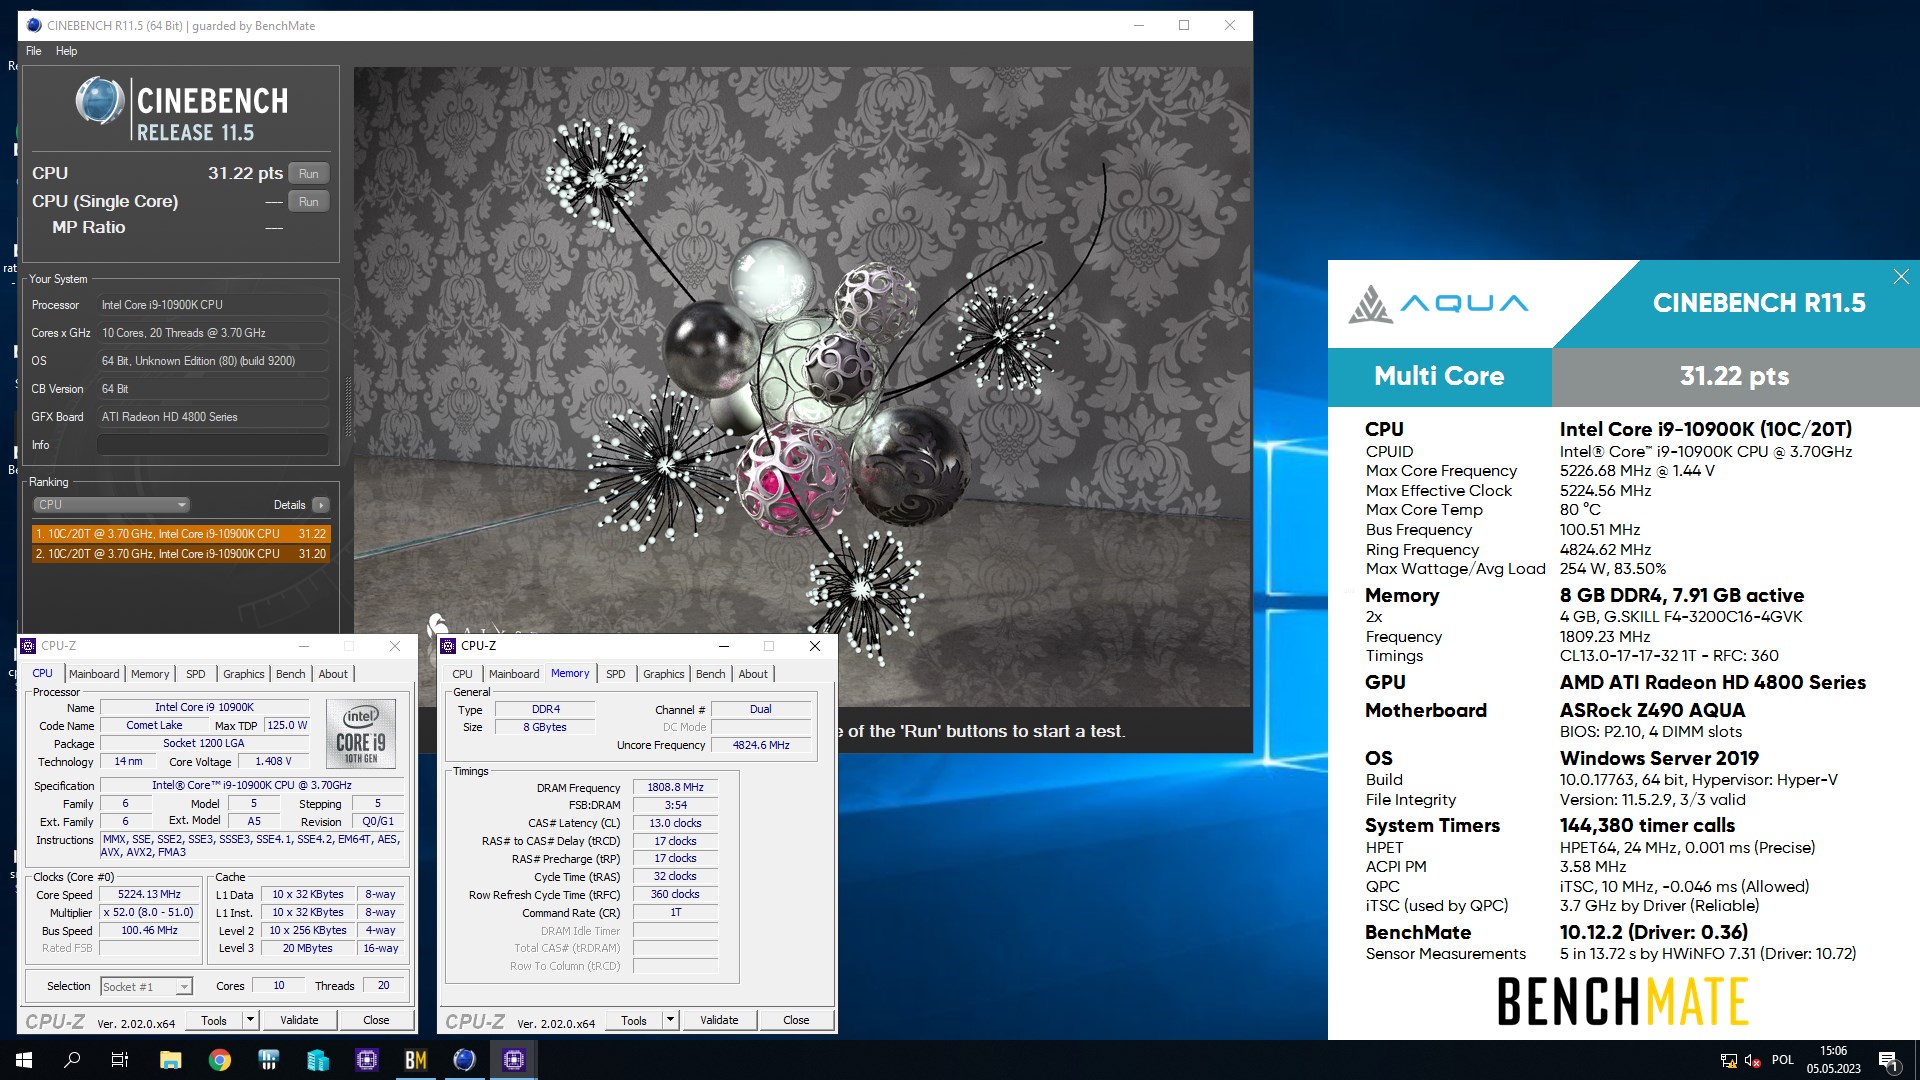Click the rendered spheres scene image
The height and width of the screenshot is (1080, 1920).
tap(802, 388)
